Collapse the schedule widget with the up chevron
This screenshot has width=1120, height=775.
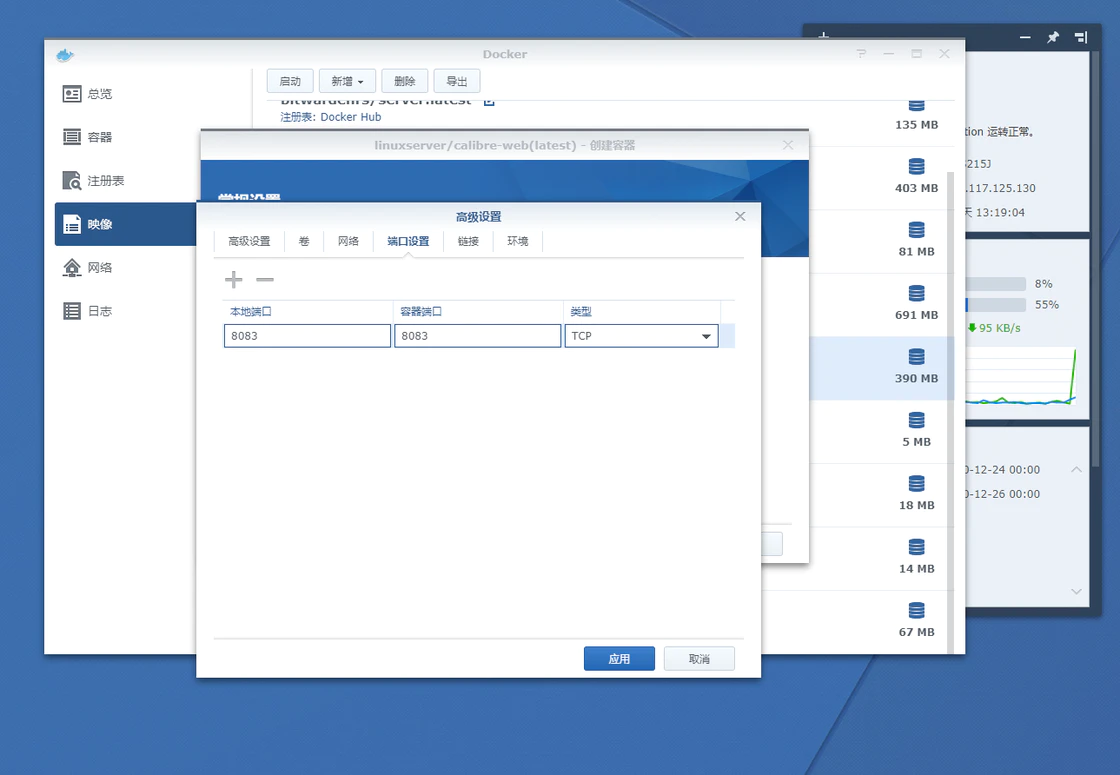(1076, 469)
